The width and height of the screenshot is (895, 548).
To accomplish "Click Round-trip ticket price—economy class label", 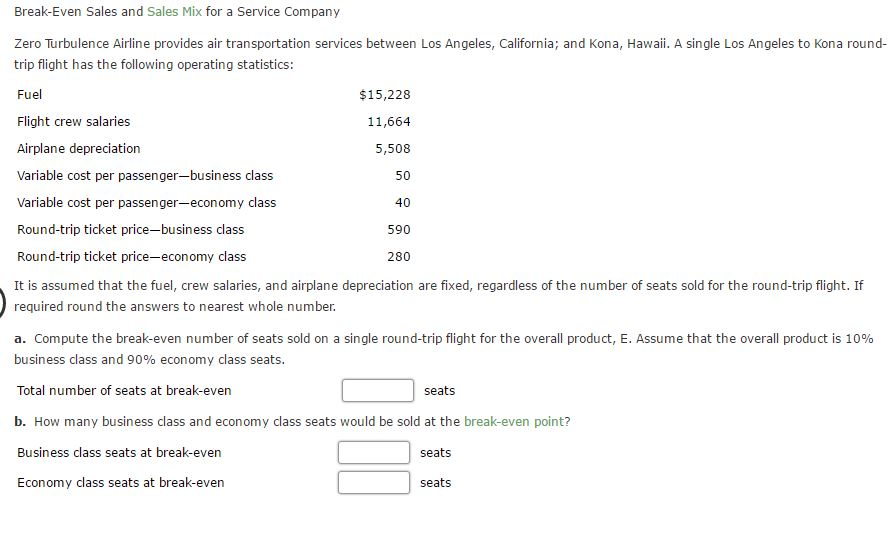I will click(131, 257).
